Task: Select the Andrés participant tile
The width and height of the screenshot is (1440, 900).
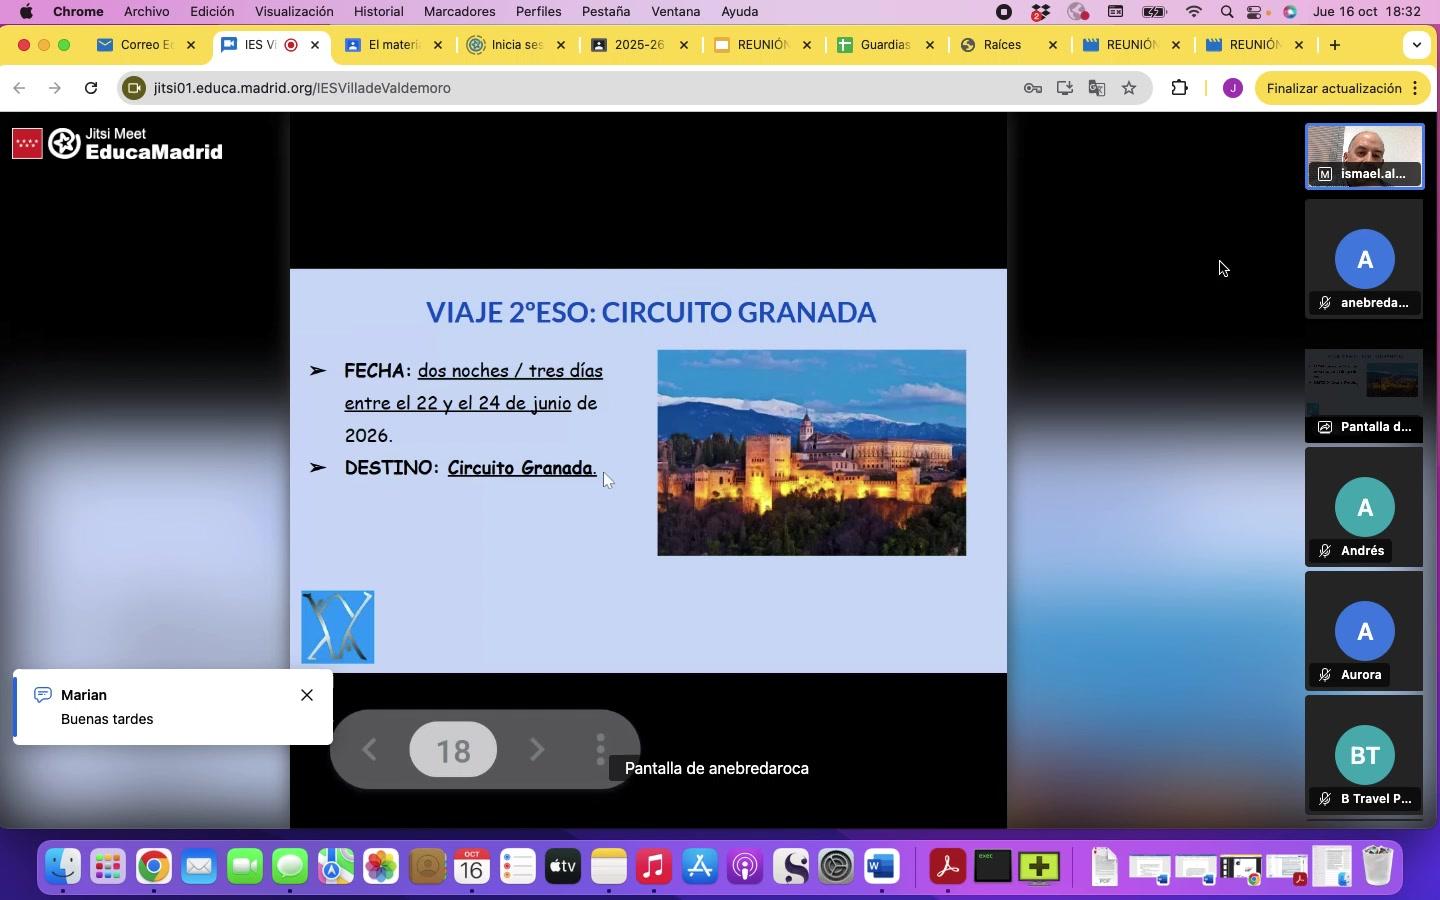Action: (x=1365, y=507)
